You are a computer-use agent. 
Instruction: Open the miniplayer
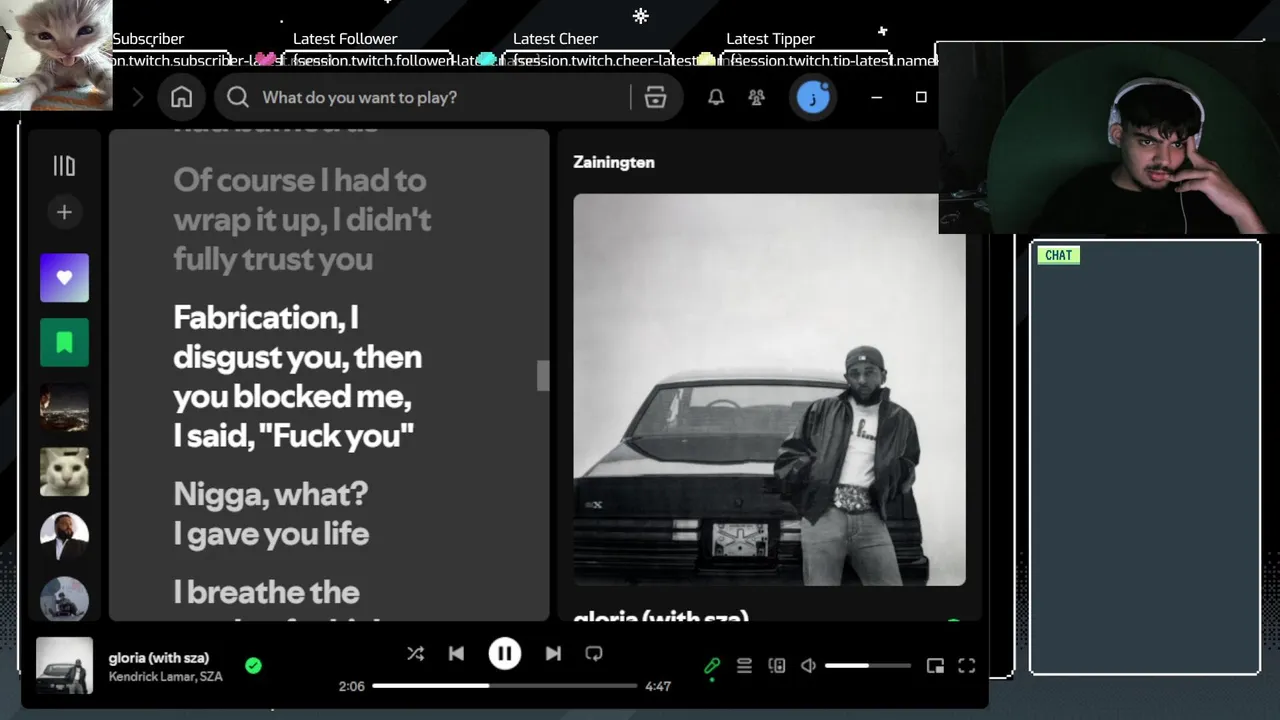[935, 666]
